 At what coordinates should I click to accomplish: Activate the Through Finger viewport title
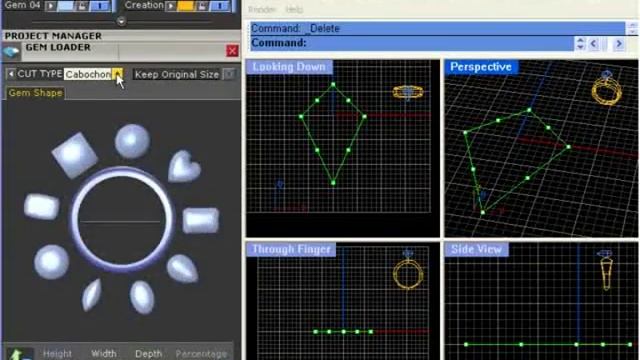(x=291, y=249)
